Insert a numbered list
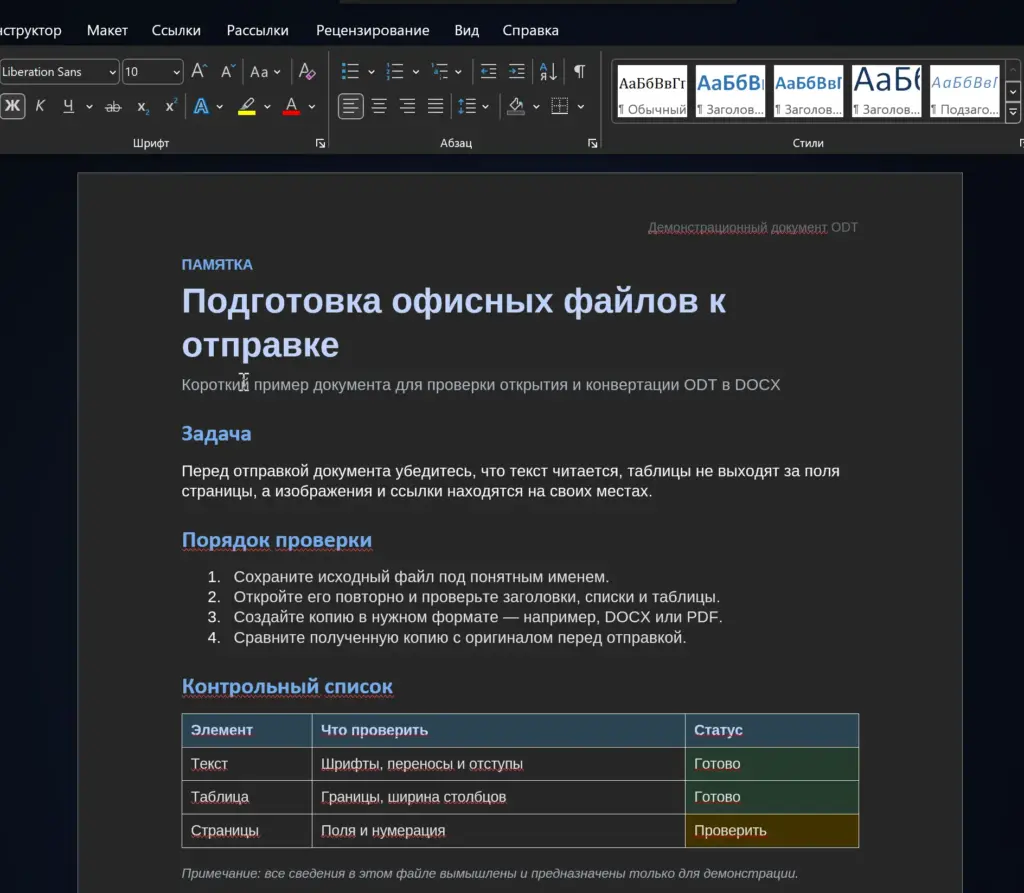1024x893 pixels. (394, 71)
